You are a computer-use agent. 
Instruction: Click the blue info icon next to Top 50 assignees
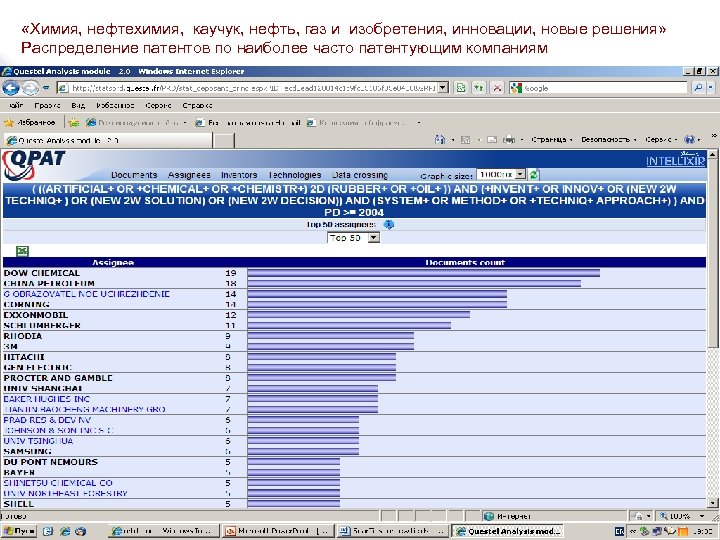[388, 225]
